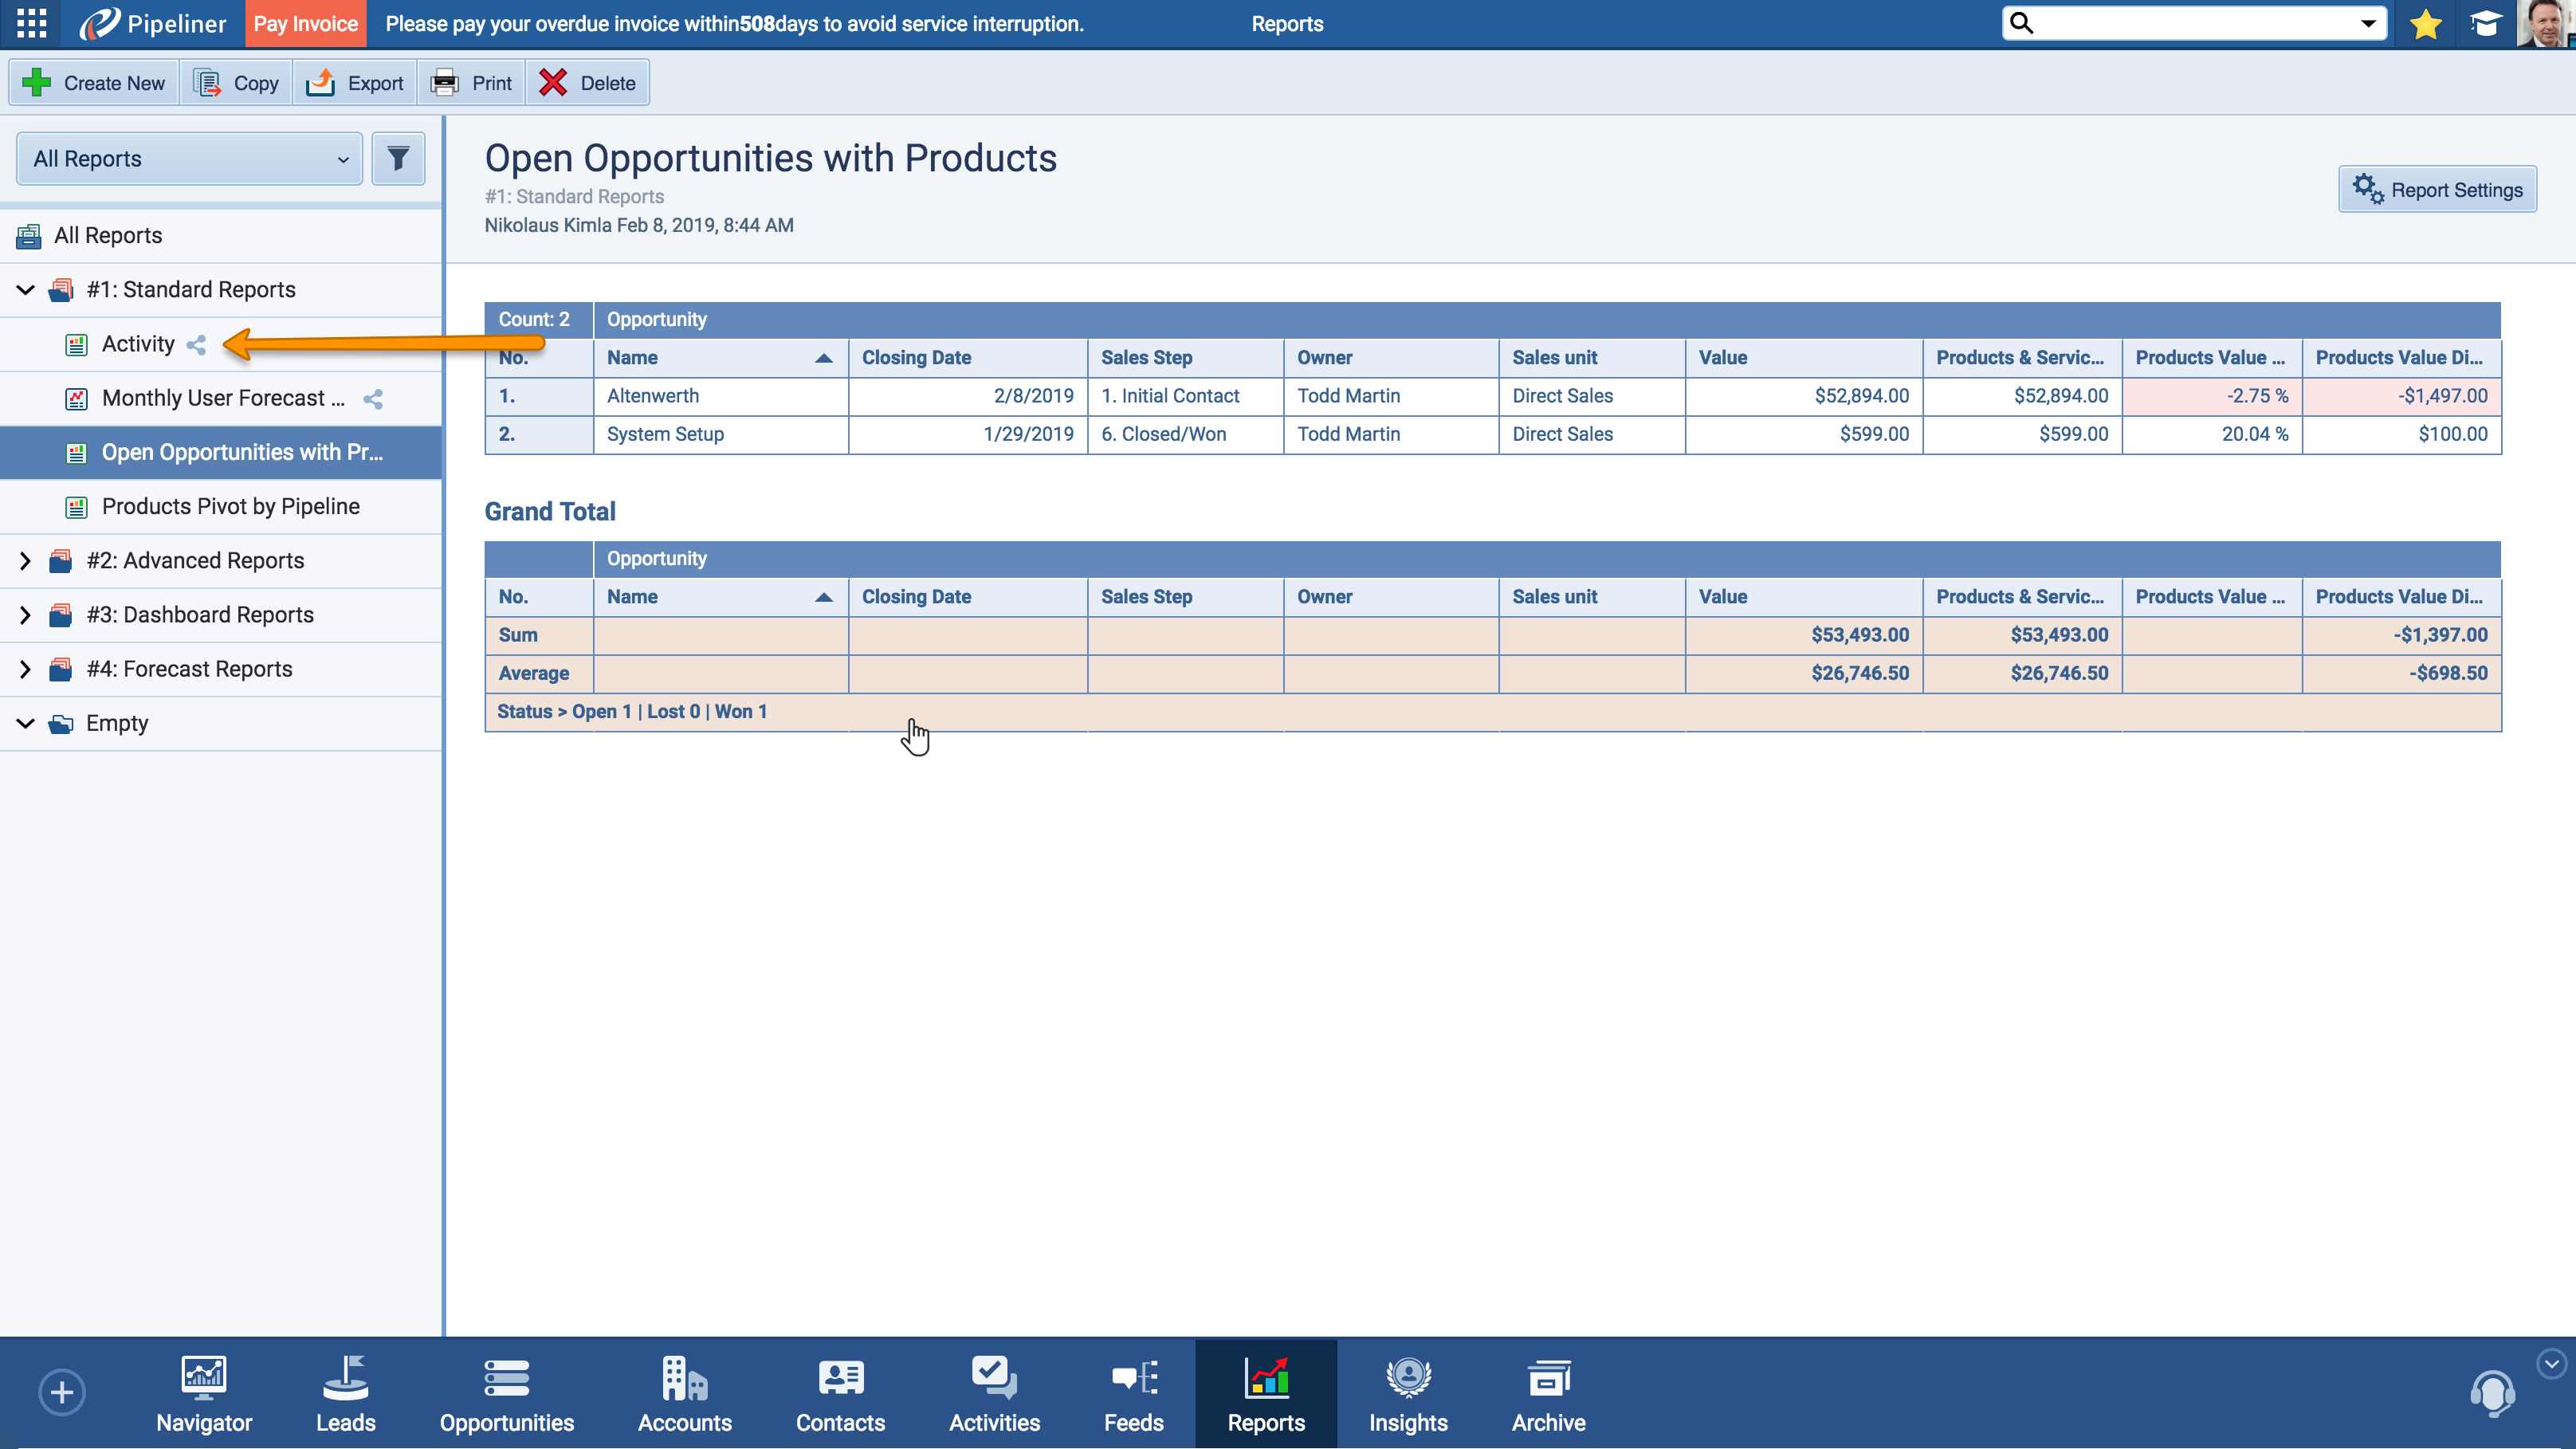The height and width of the screenshot is (1449, 2576).
Task: Click the Pay Invoice button
Action: click(305, 24)
